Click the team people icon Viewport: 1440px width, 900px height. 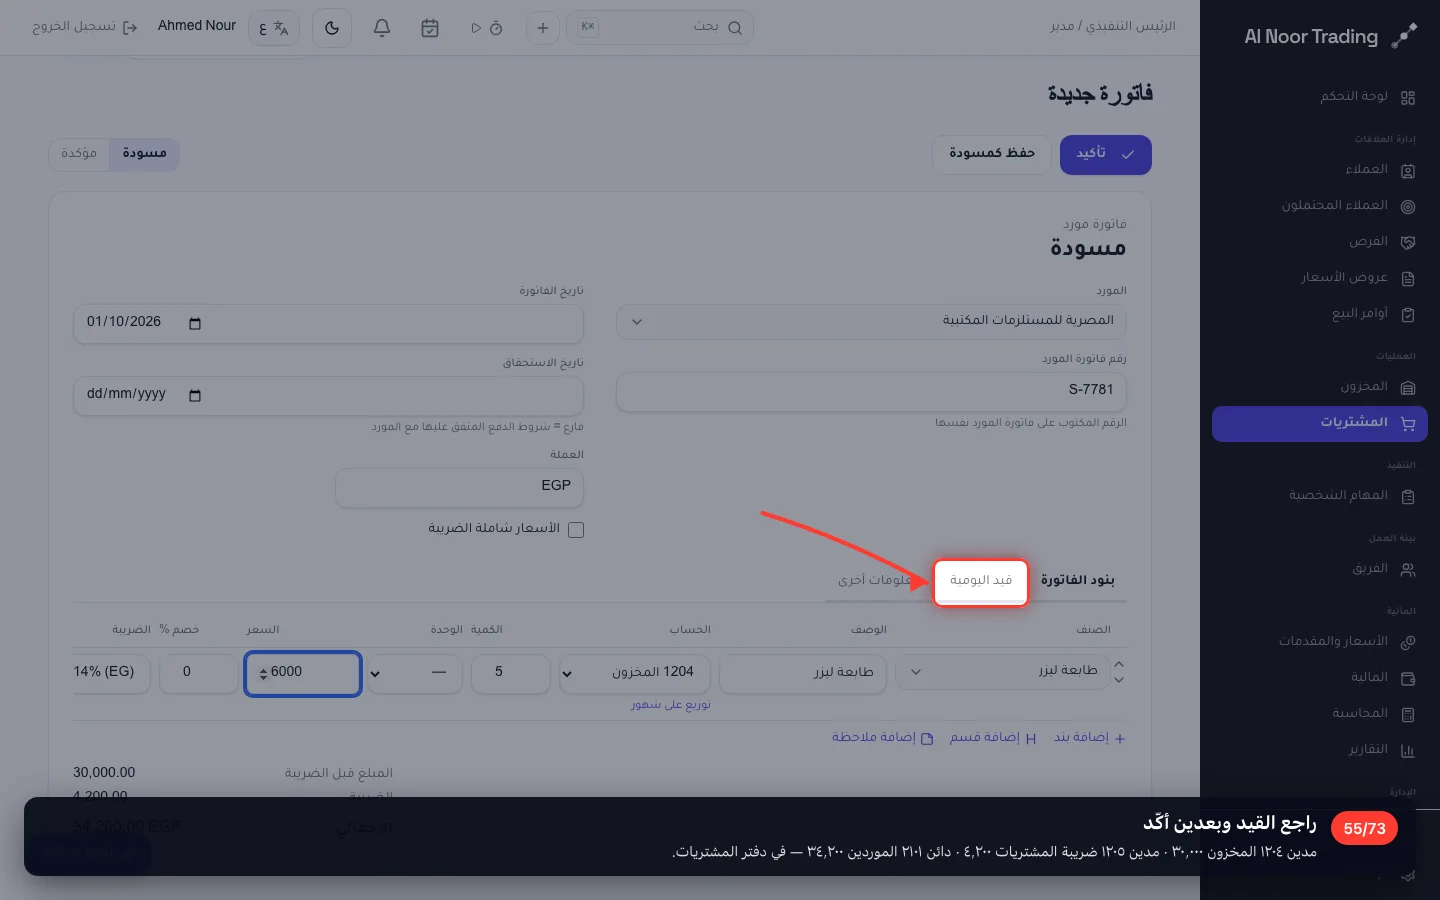point(1408,569)
